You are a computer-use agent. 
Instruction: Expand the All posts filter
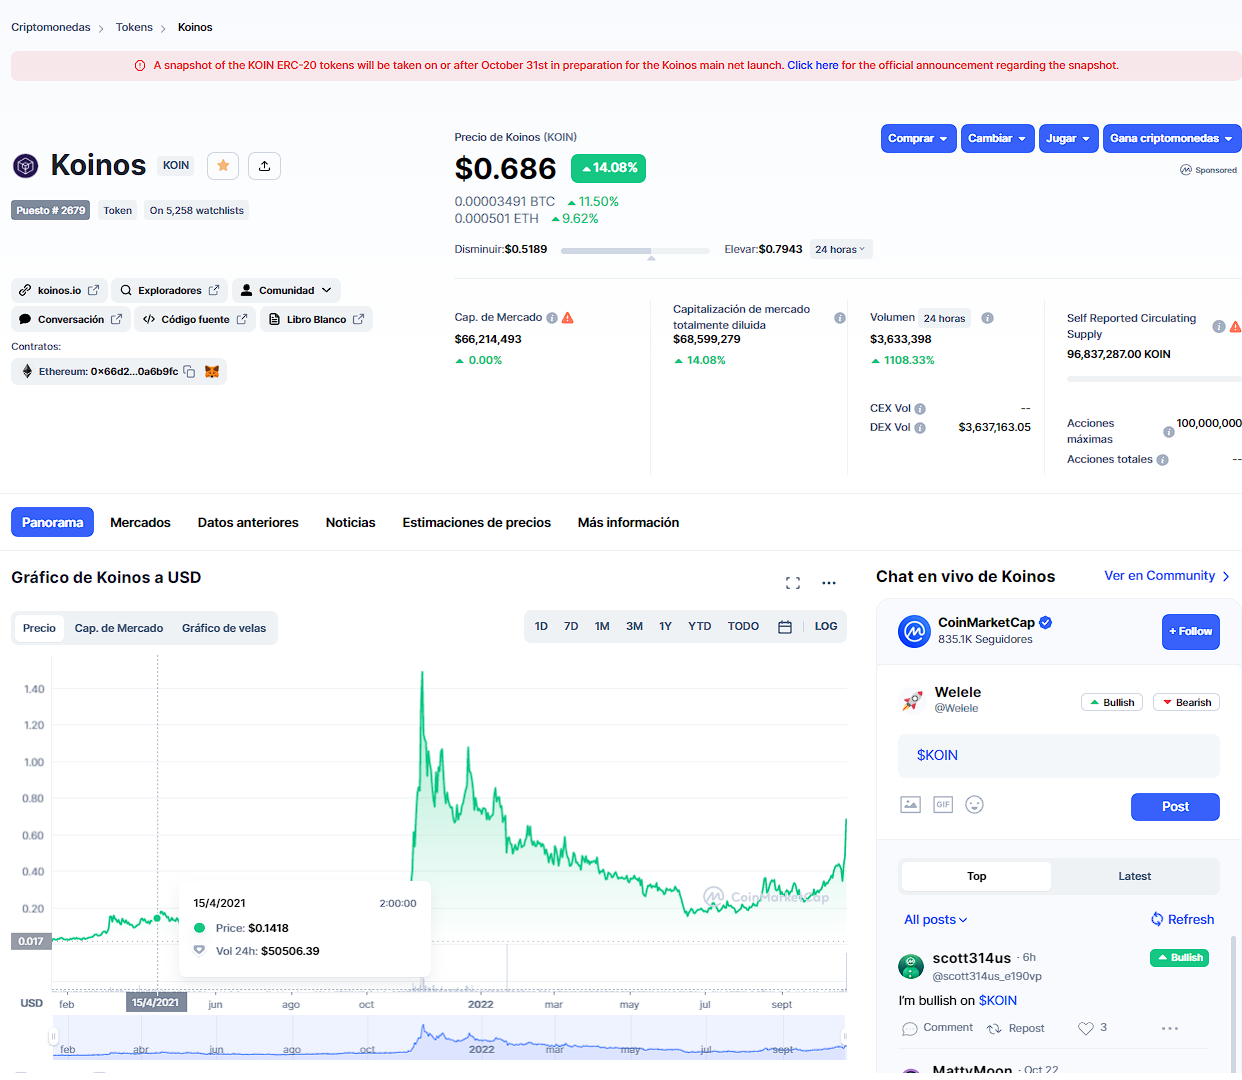point(936,920)
